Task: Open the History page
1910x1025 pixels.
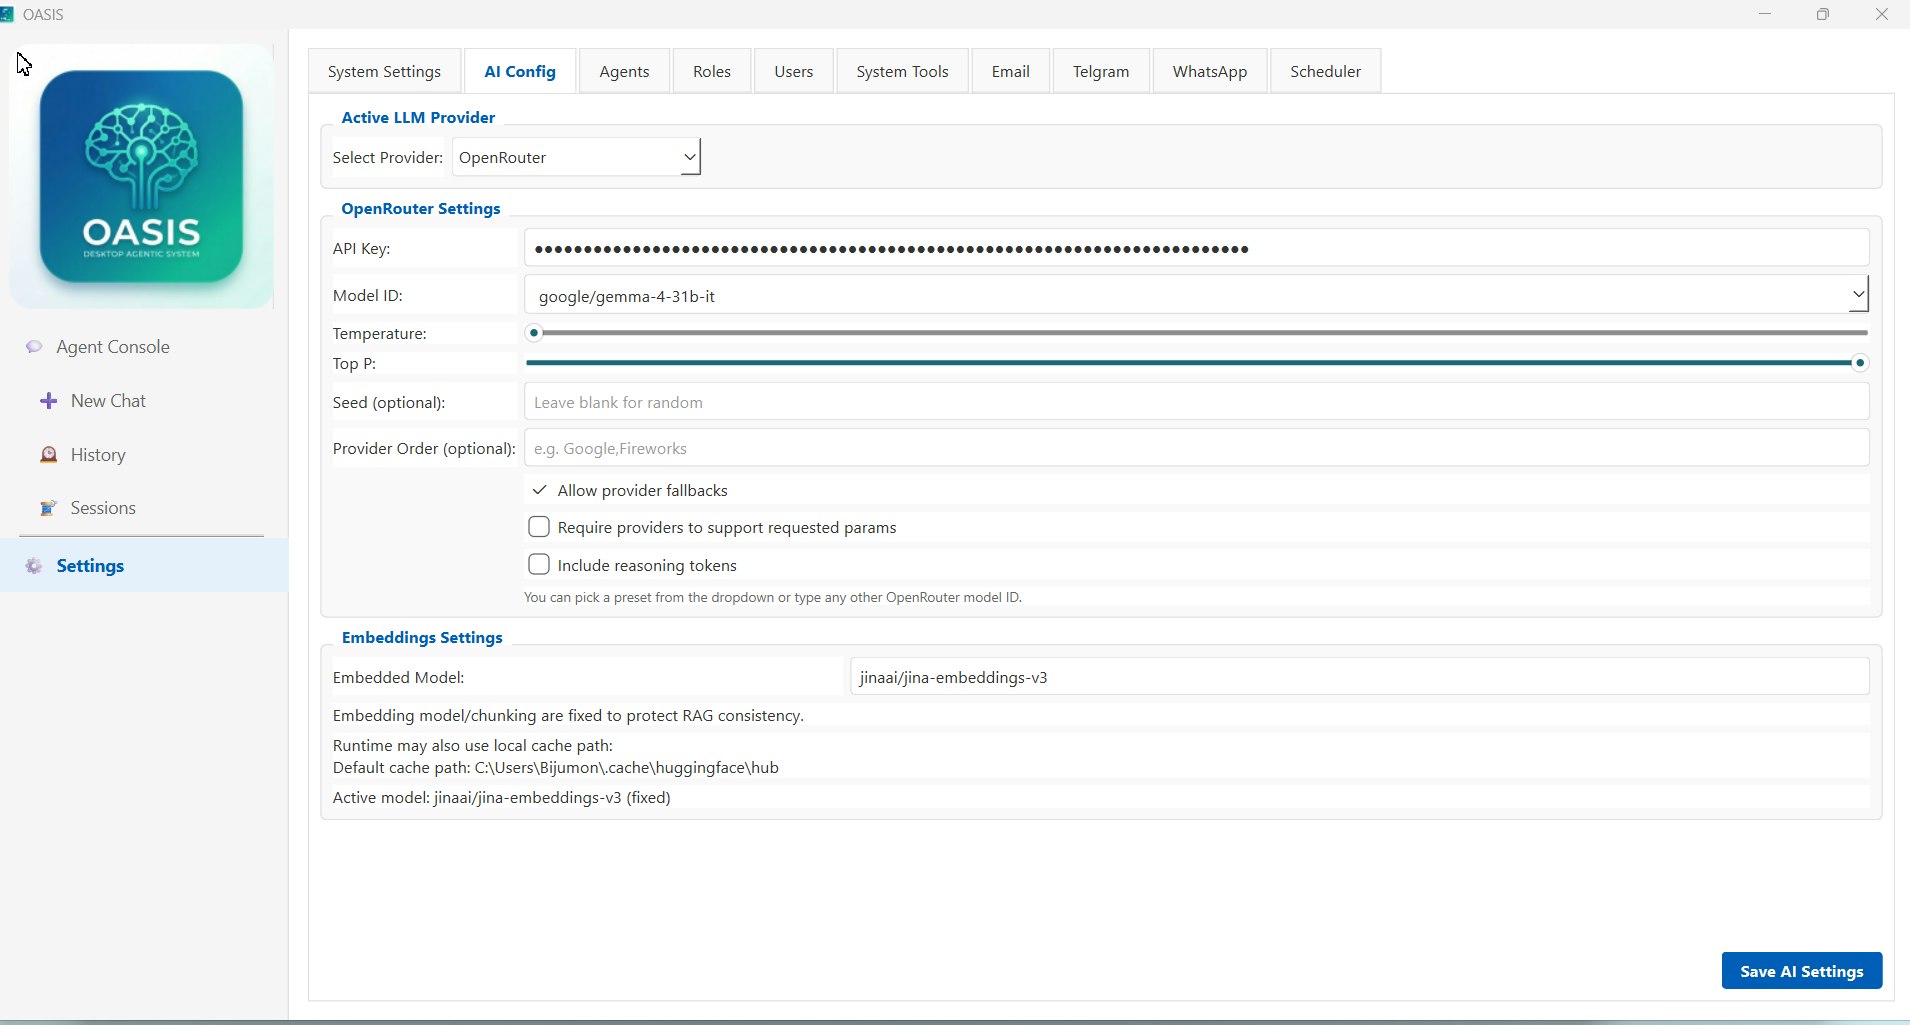Action: click(98, 455)
